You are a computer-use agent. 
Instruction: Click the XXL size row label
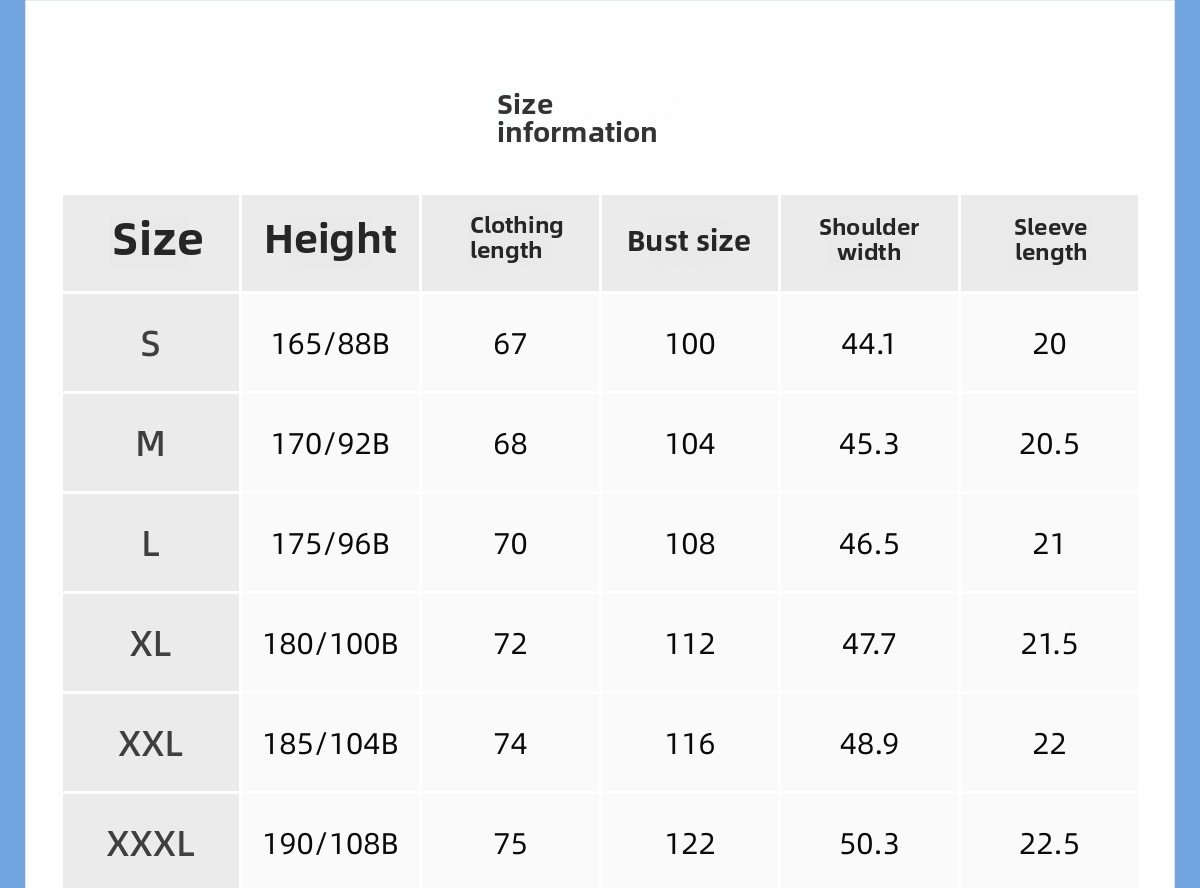coord(150,744)
